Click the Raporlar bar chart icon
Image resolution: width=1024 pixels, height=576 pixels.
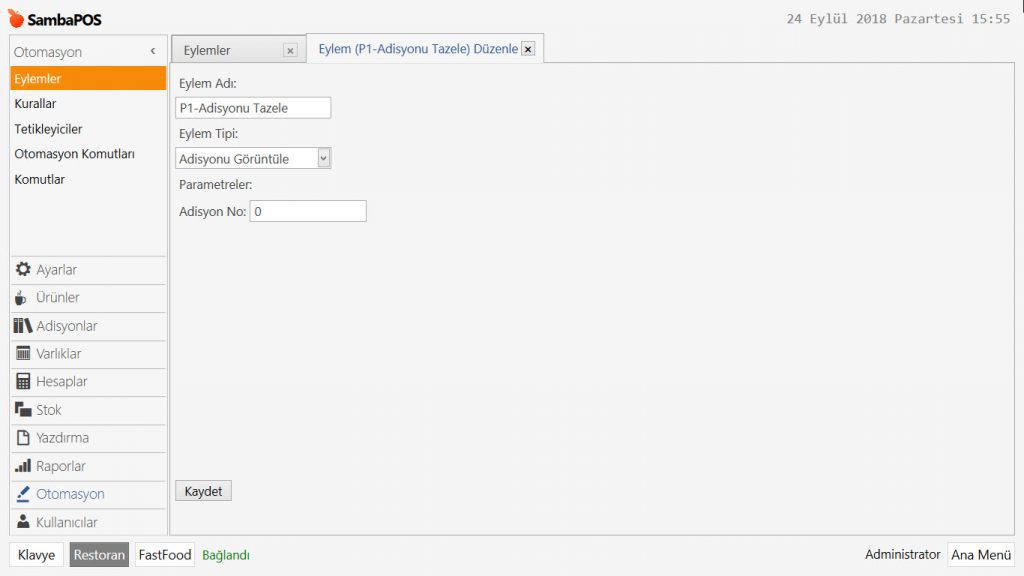tap(23, 466)
